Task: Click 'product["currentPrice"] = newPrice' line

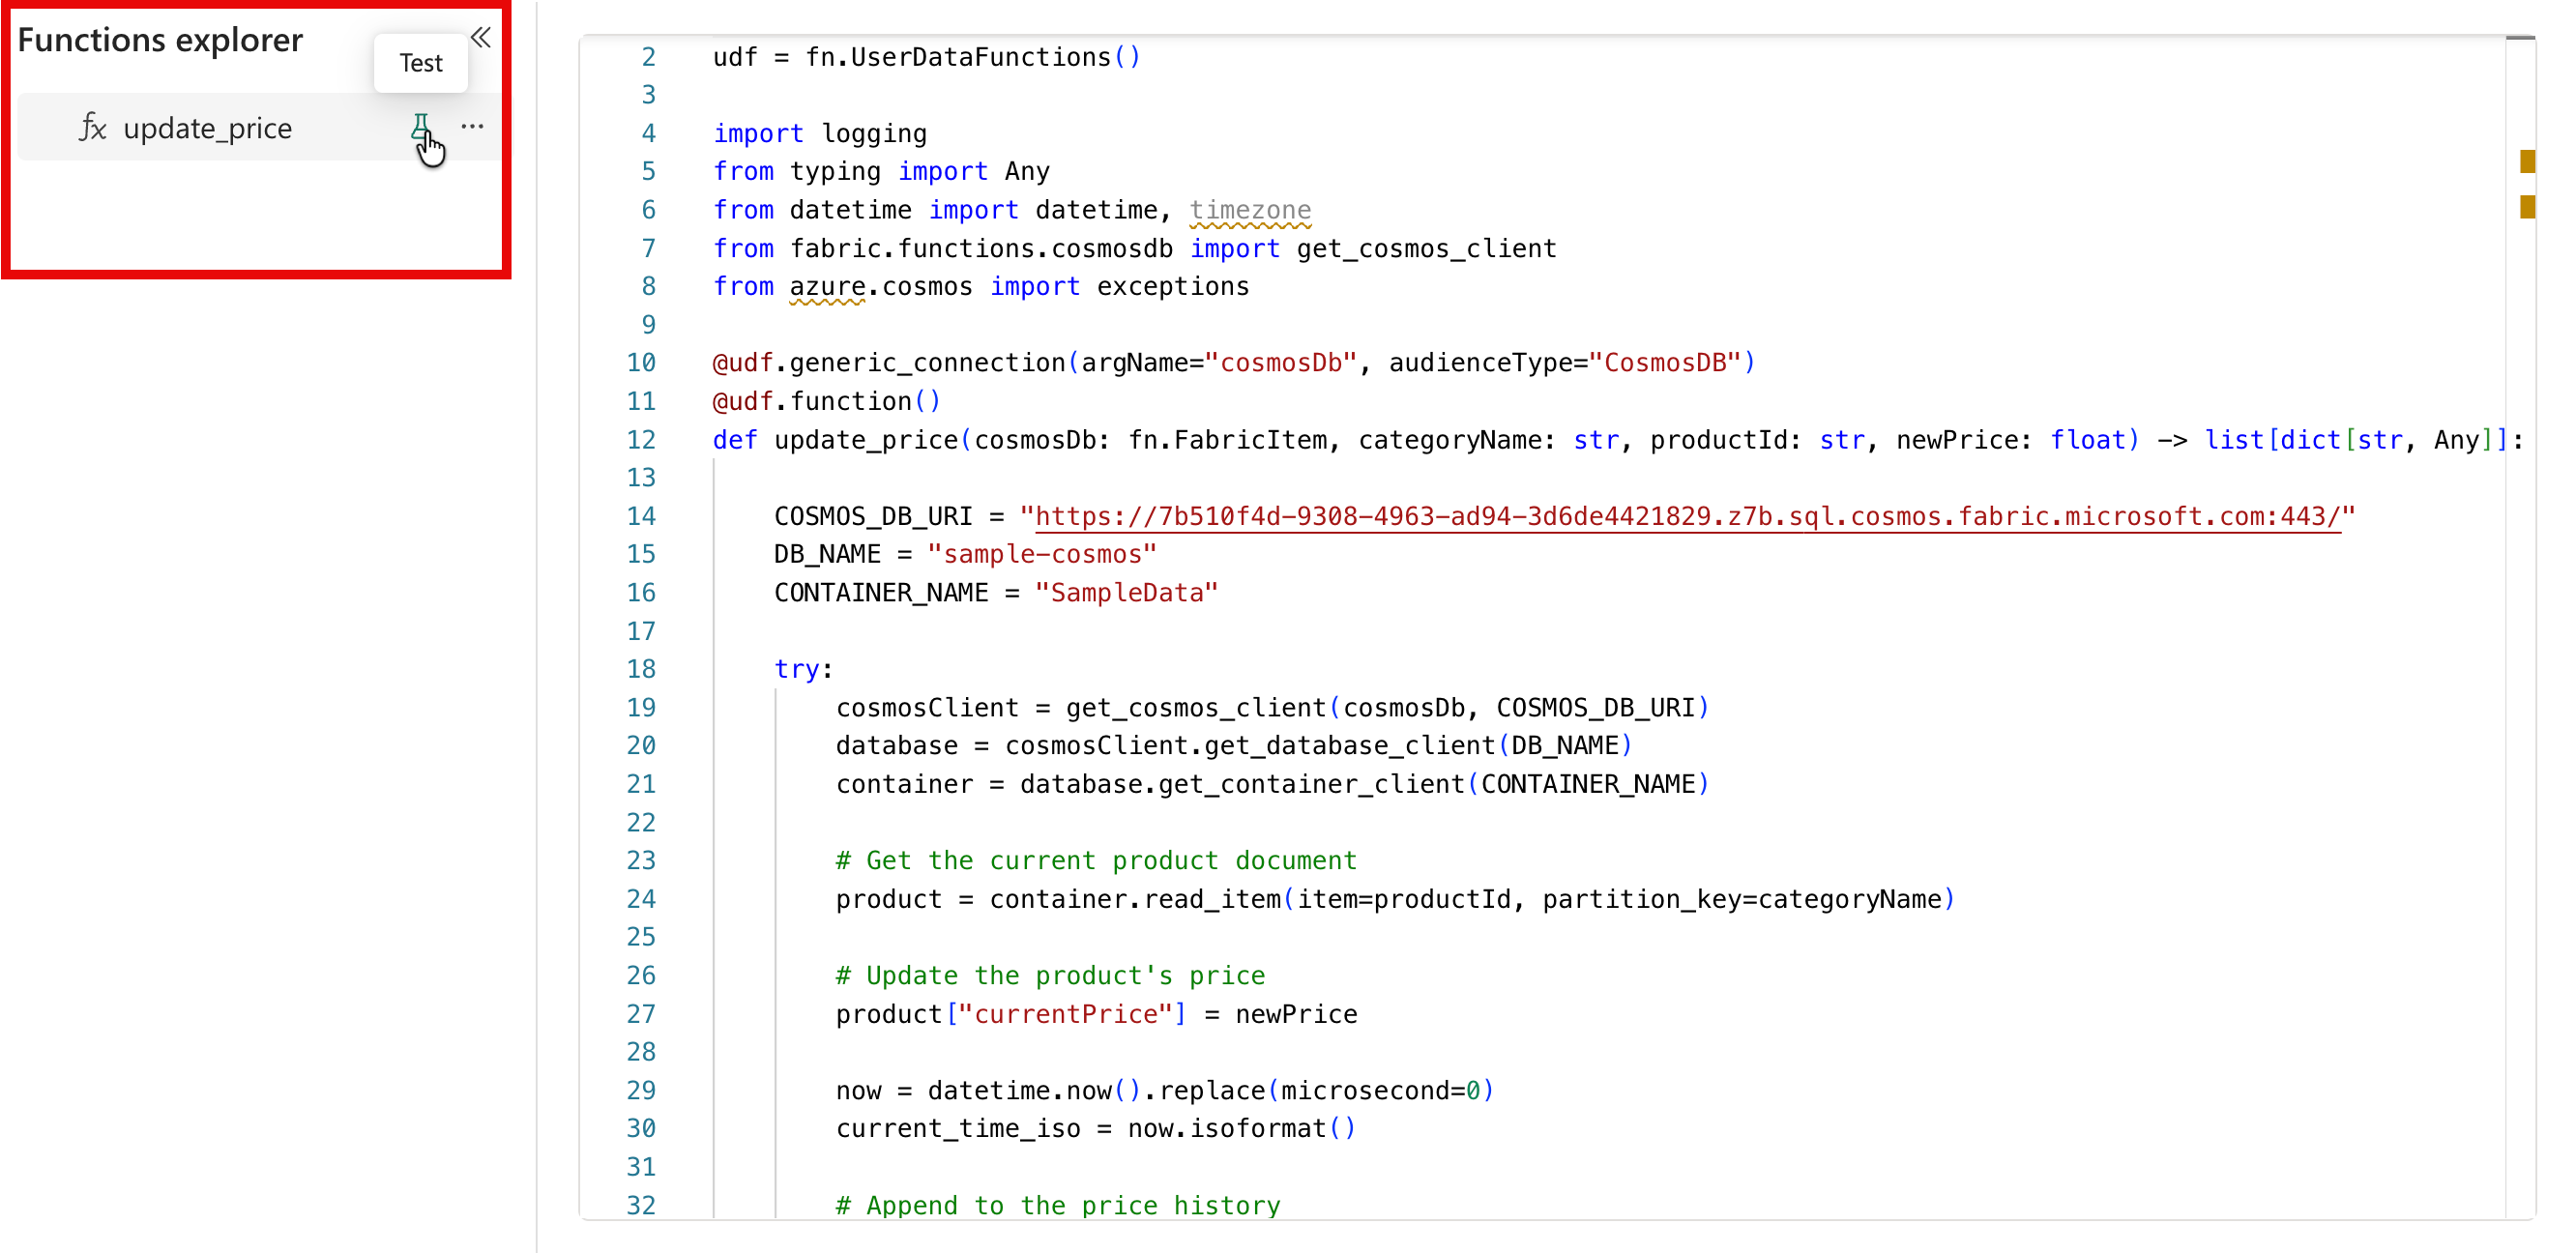Action: (1096, 1014)
